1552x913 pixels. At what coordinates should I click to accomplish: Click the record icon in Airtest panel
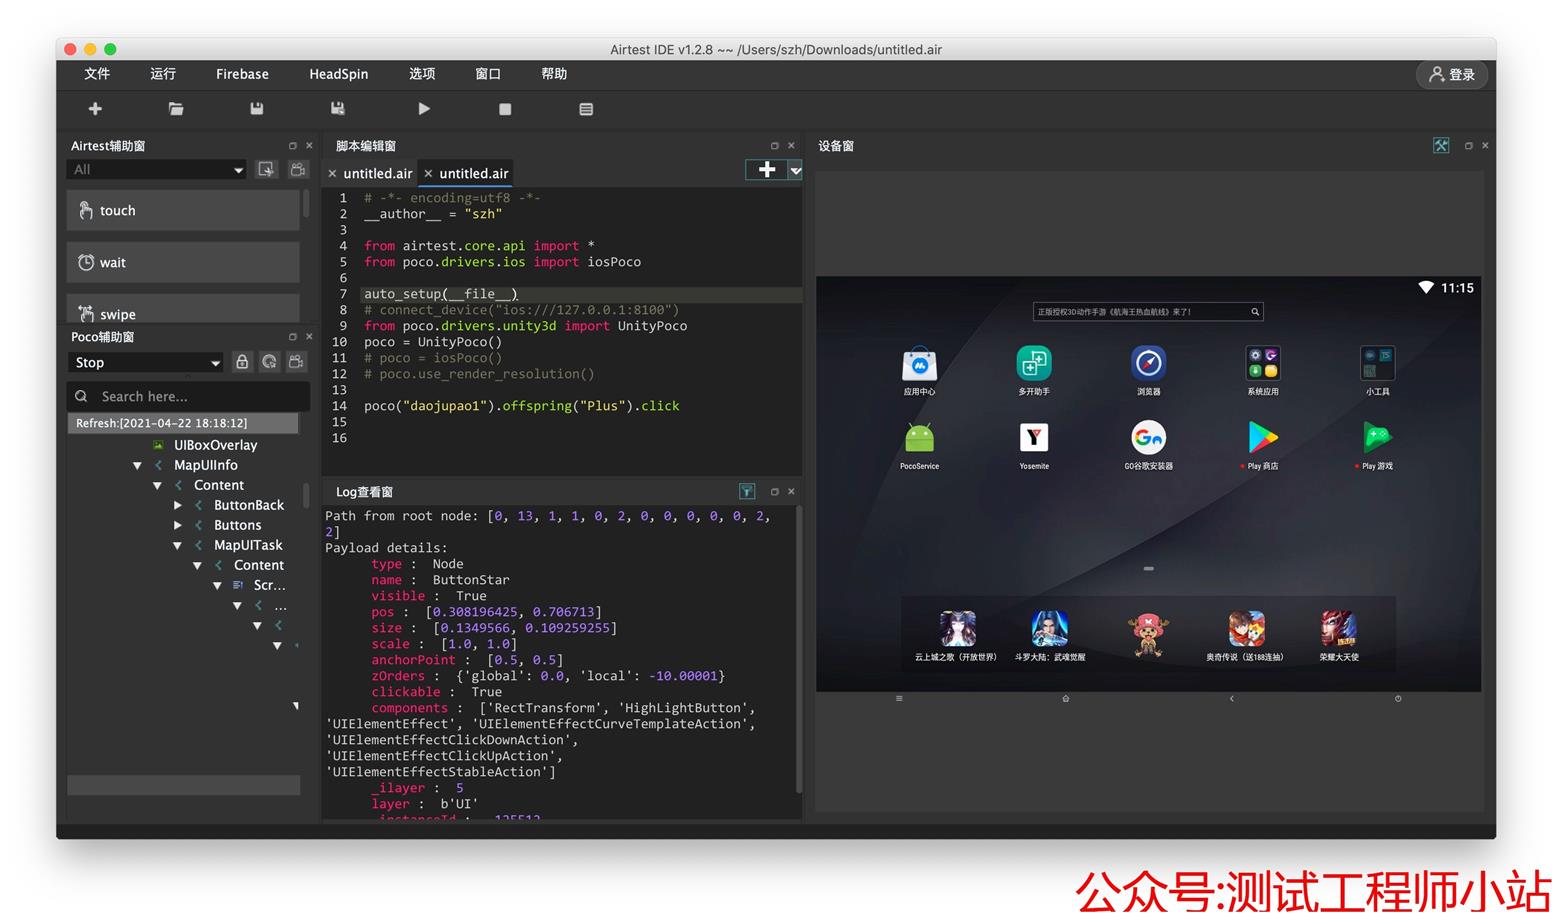[298, 170]
